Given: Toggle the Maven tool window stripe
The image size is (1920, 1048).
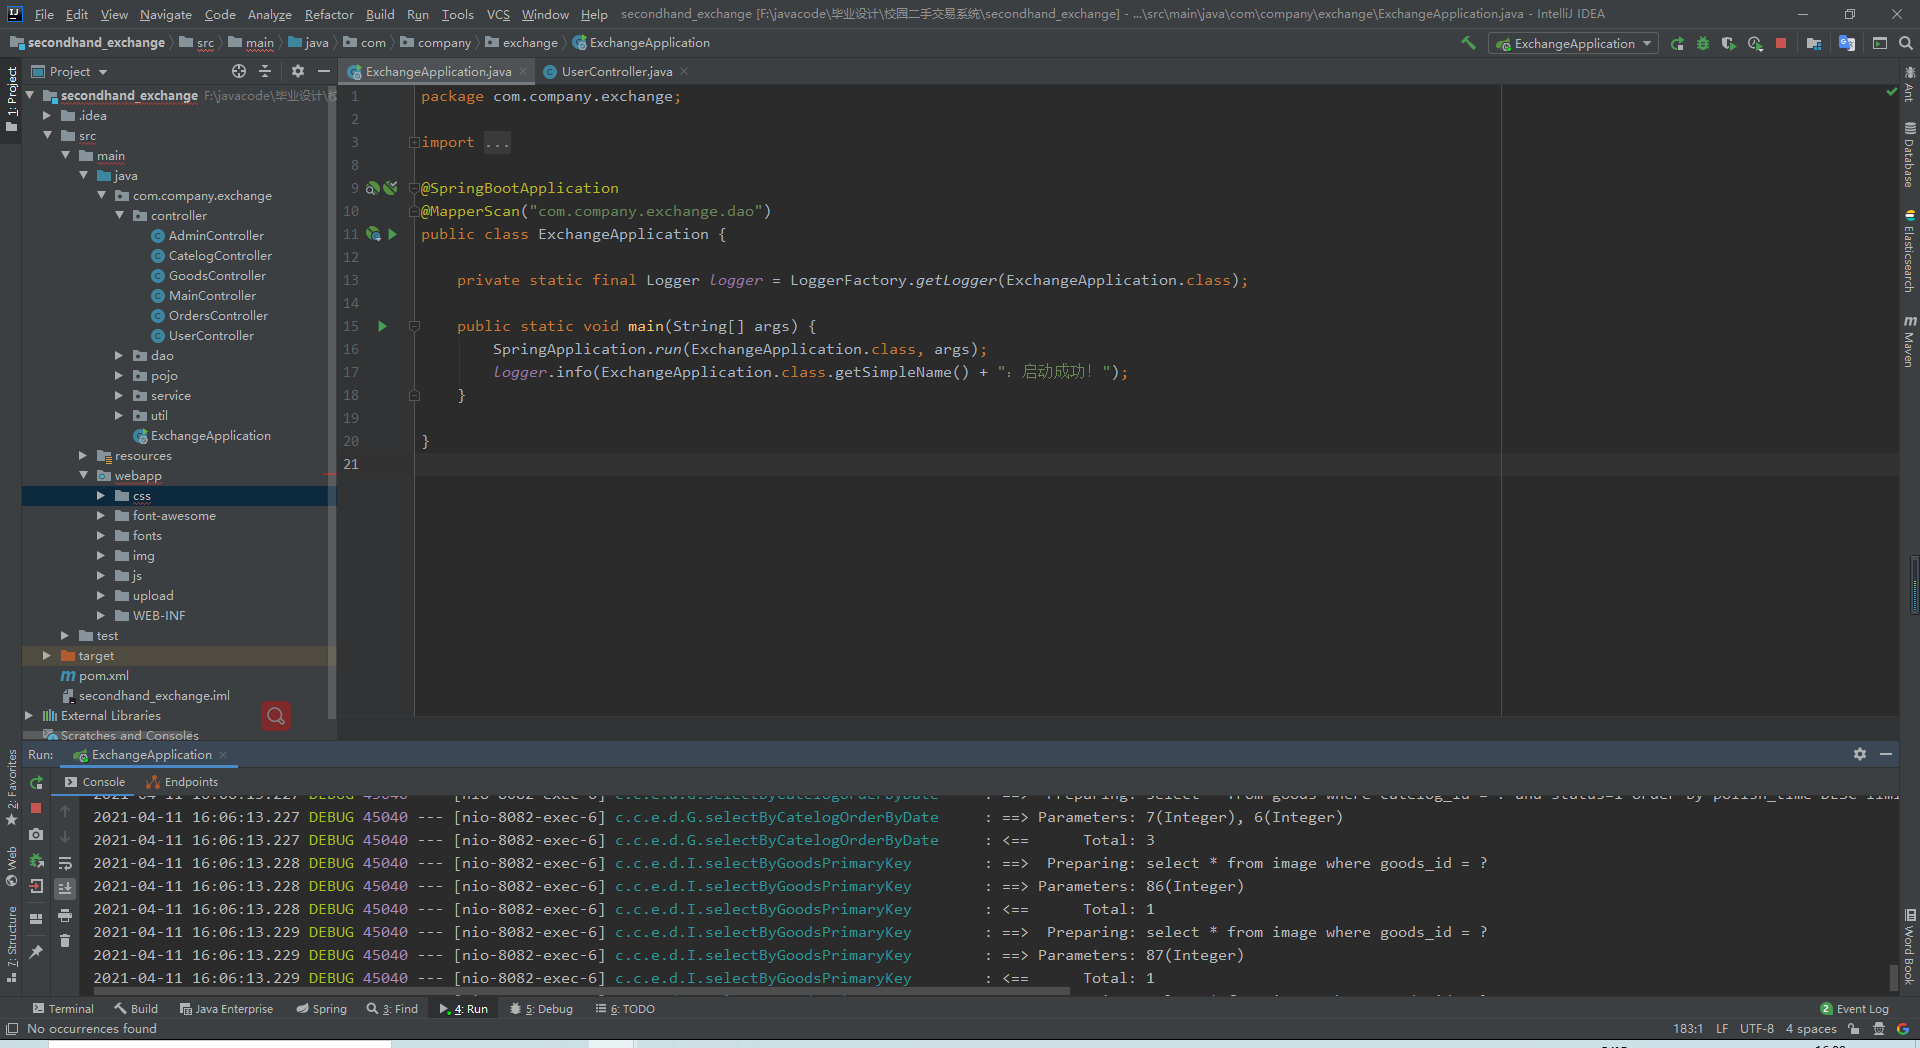Looking at the screenshot, I should coord(1909,342).
